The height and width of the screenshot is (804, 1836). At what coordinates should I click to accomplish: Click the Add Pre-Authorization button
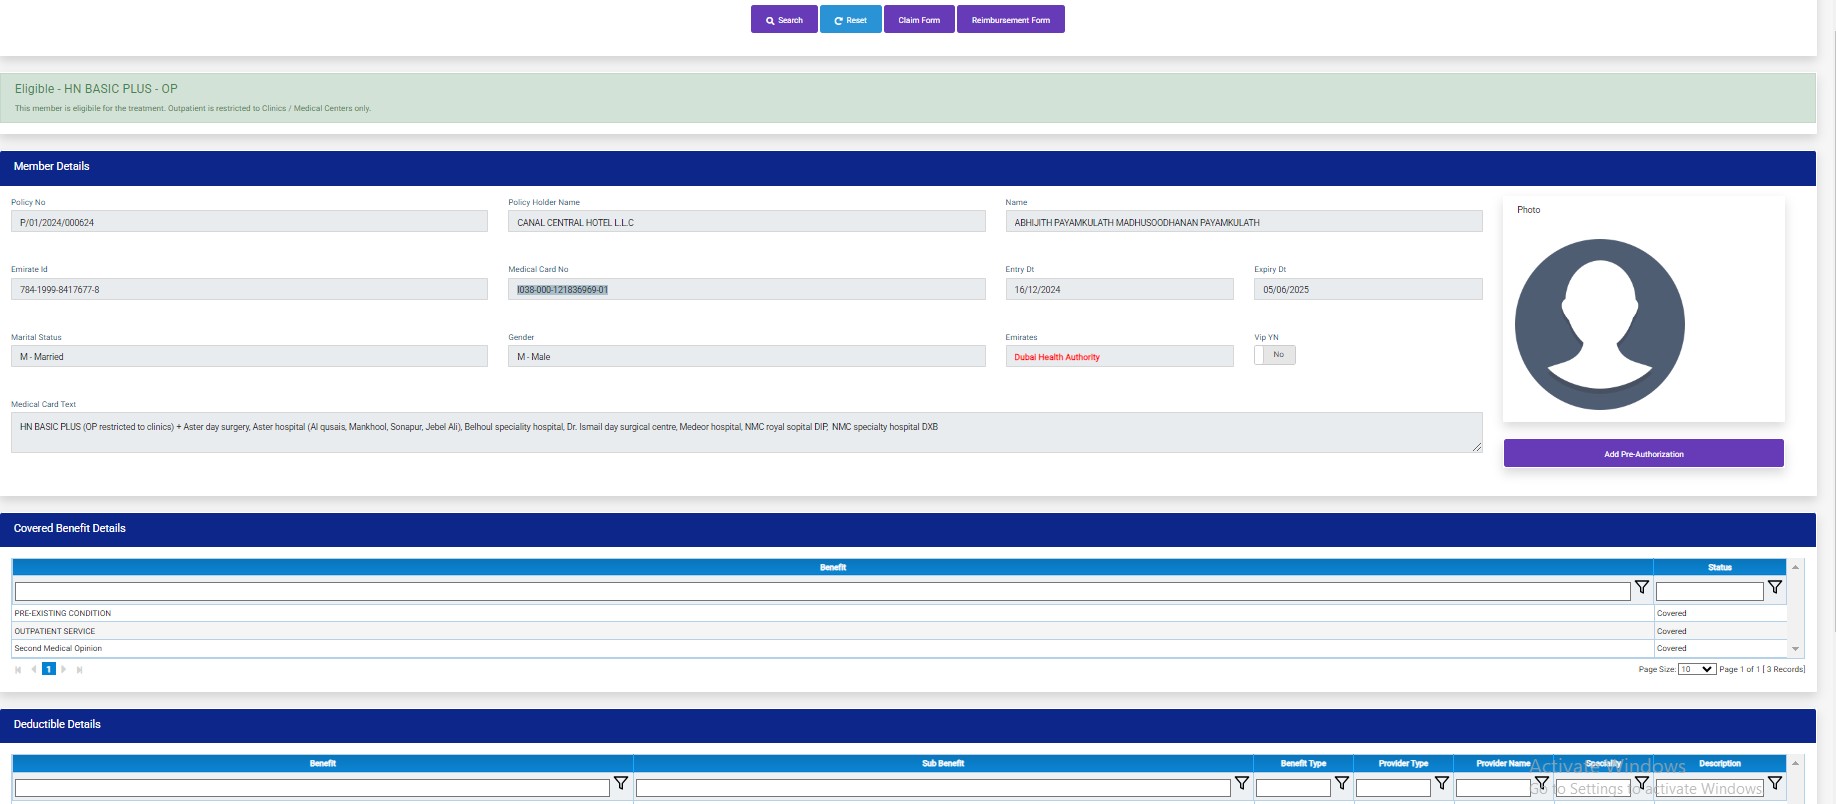[1643, 454]
